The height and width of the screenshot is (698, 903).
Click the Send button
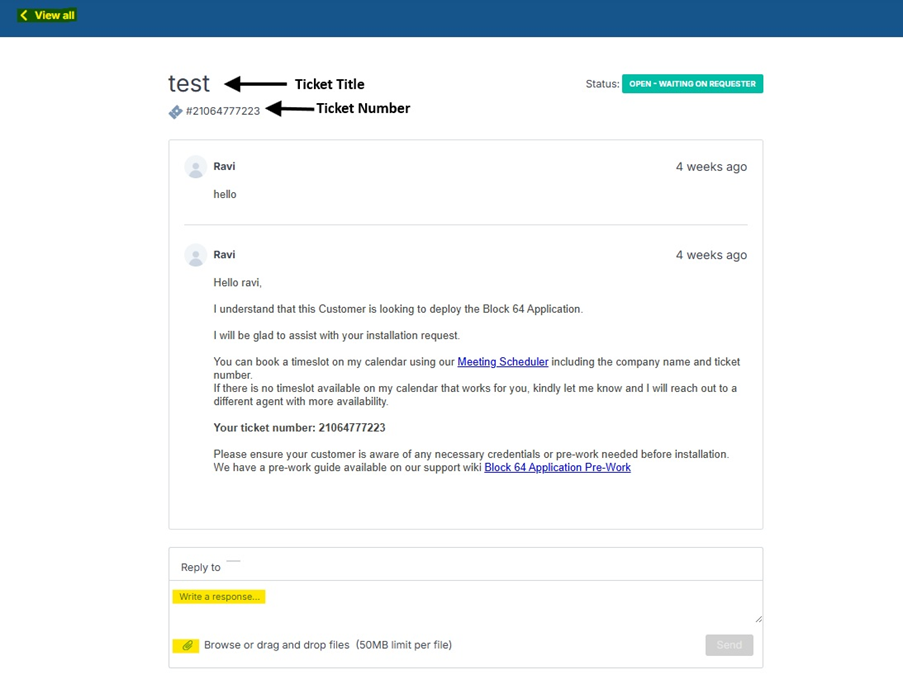pos(729,645)
